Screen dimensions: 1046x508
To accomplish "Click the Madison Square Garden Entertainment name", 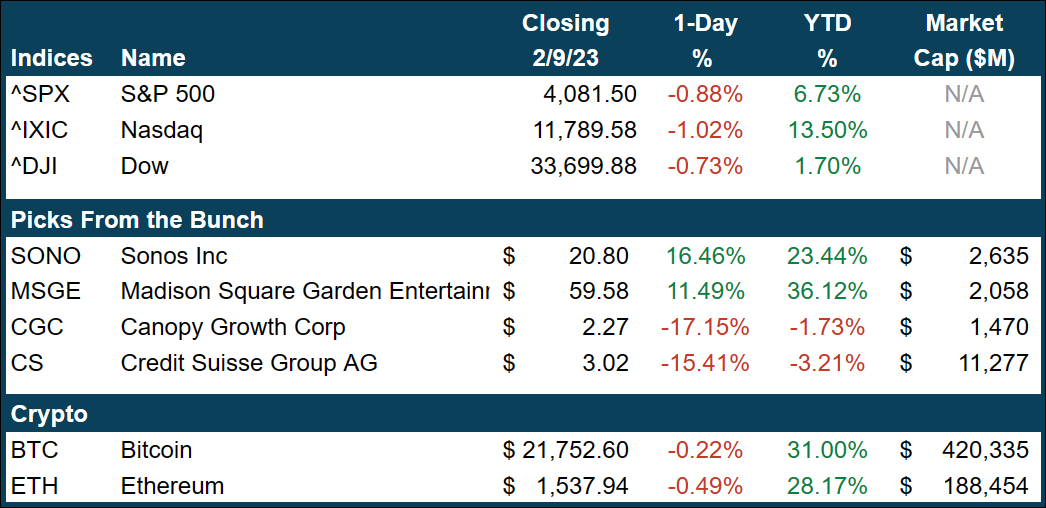I will tap(304, 292).
